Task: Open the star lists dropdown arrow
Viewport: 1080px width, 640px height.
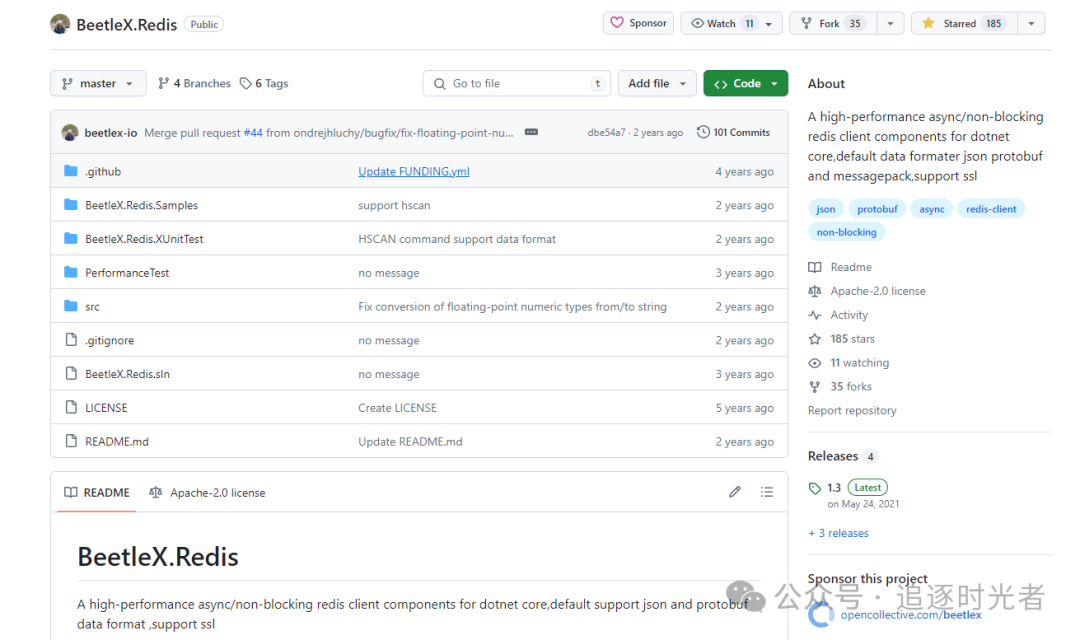Action: (1031, 23)
